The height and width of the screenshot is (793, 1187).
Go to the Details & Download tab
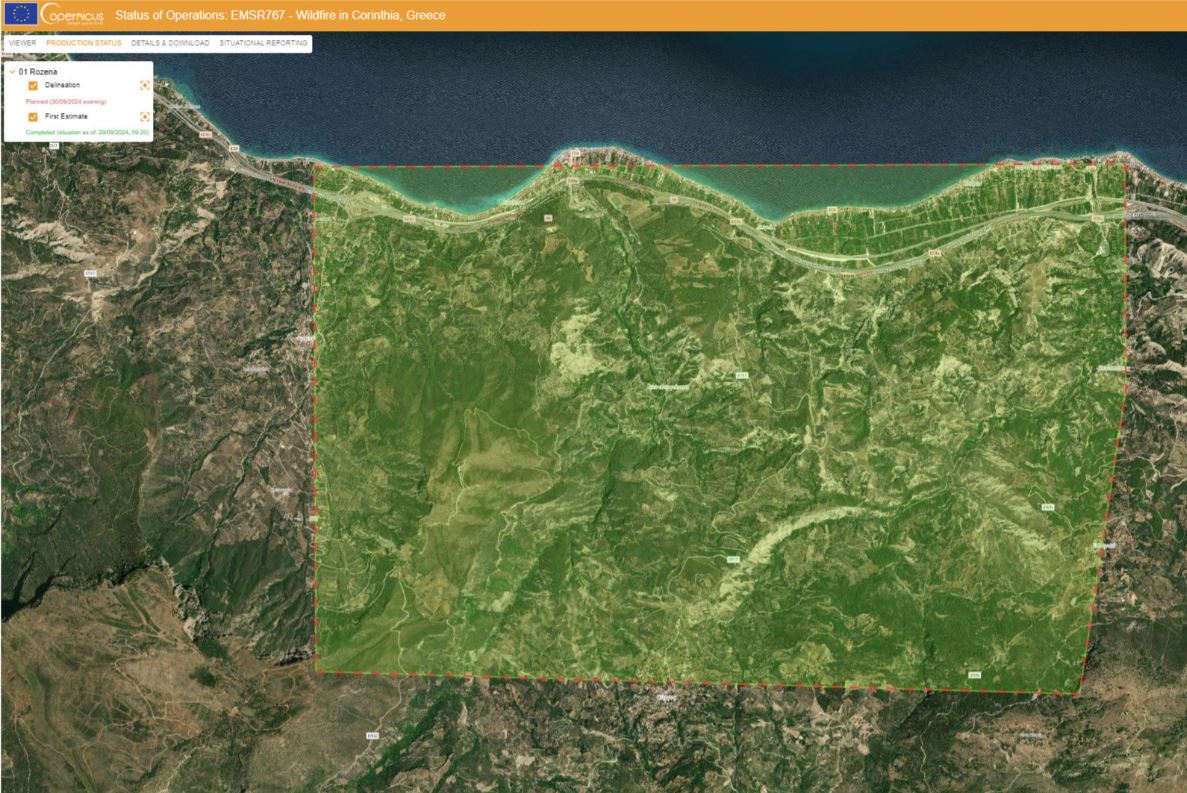[x=170, y=43]
